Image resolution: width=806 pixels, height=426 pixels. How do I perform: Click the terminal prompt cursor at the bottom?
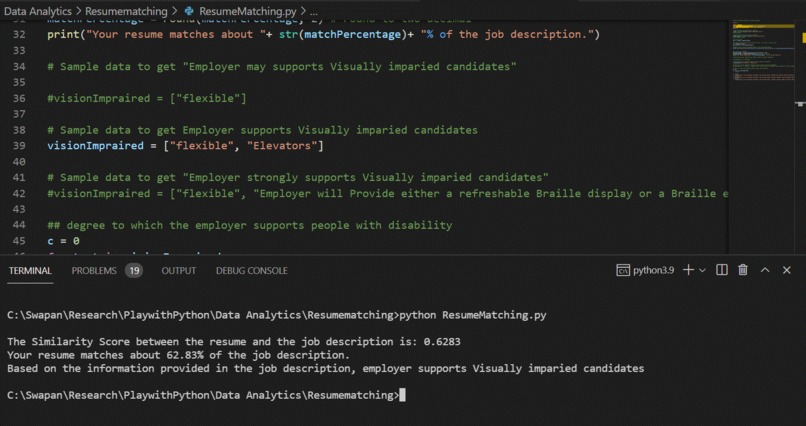click(402, 395)
